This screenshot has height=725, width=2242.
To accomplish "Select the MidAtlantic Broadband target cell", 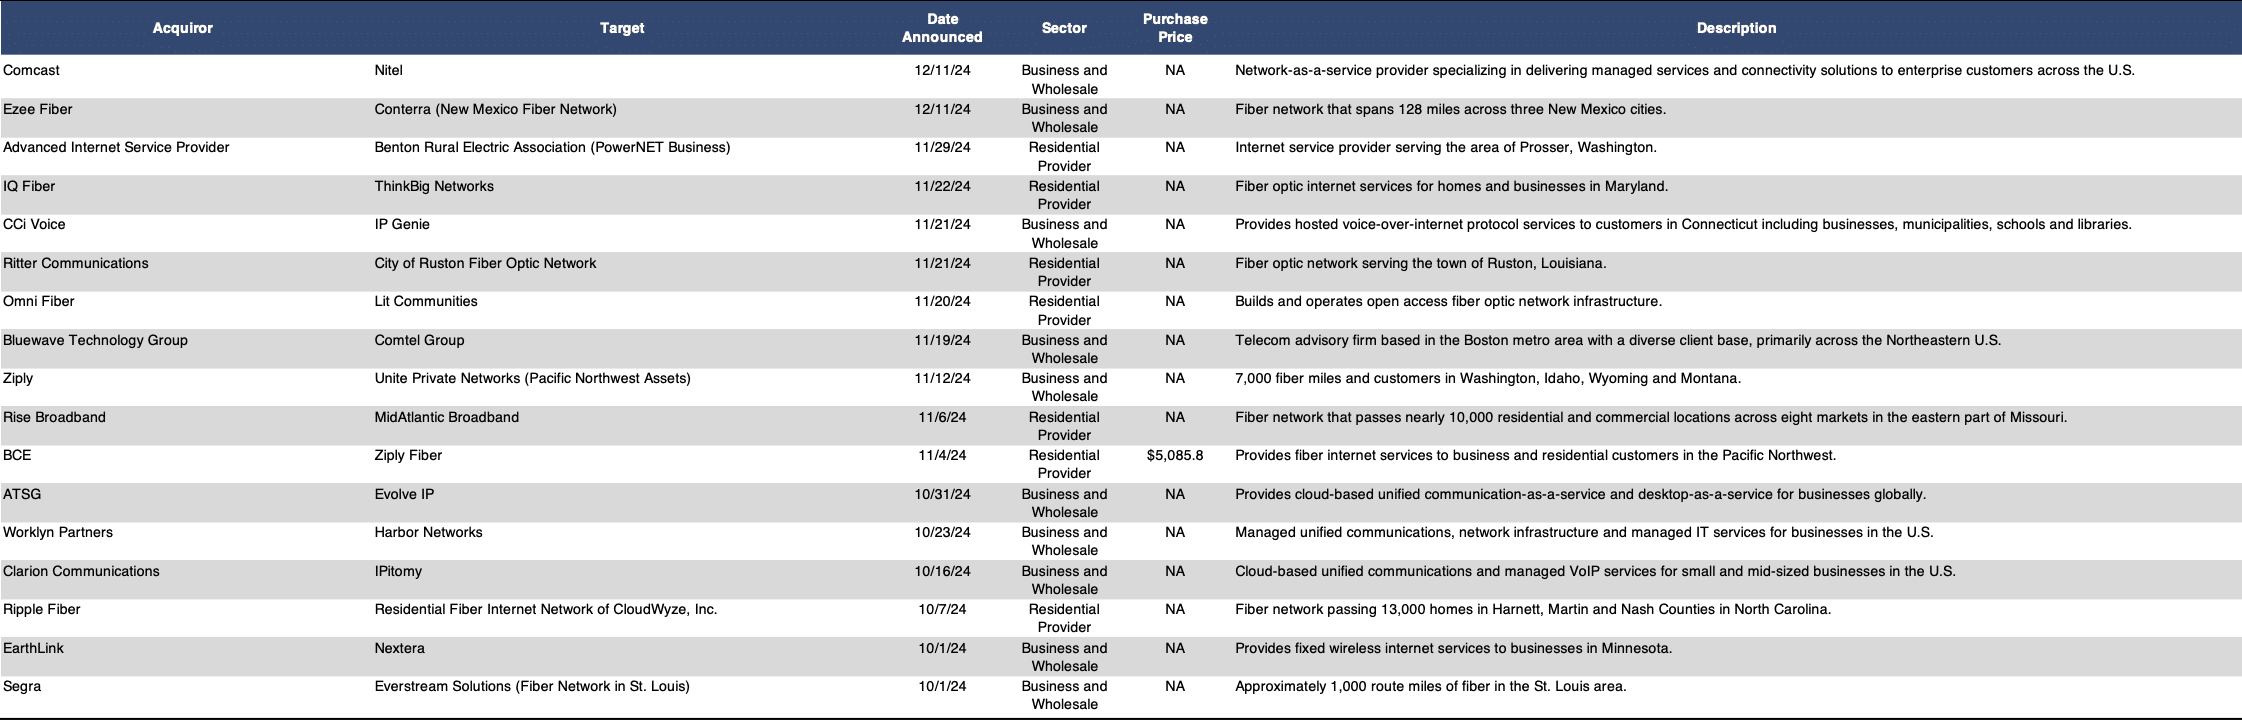I will click(447, 417).
